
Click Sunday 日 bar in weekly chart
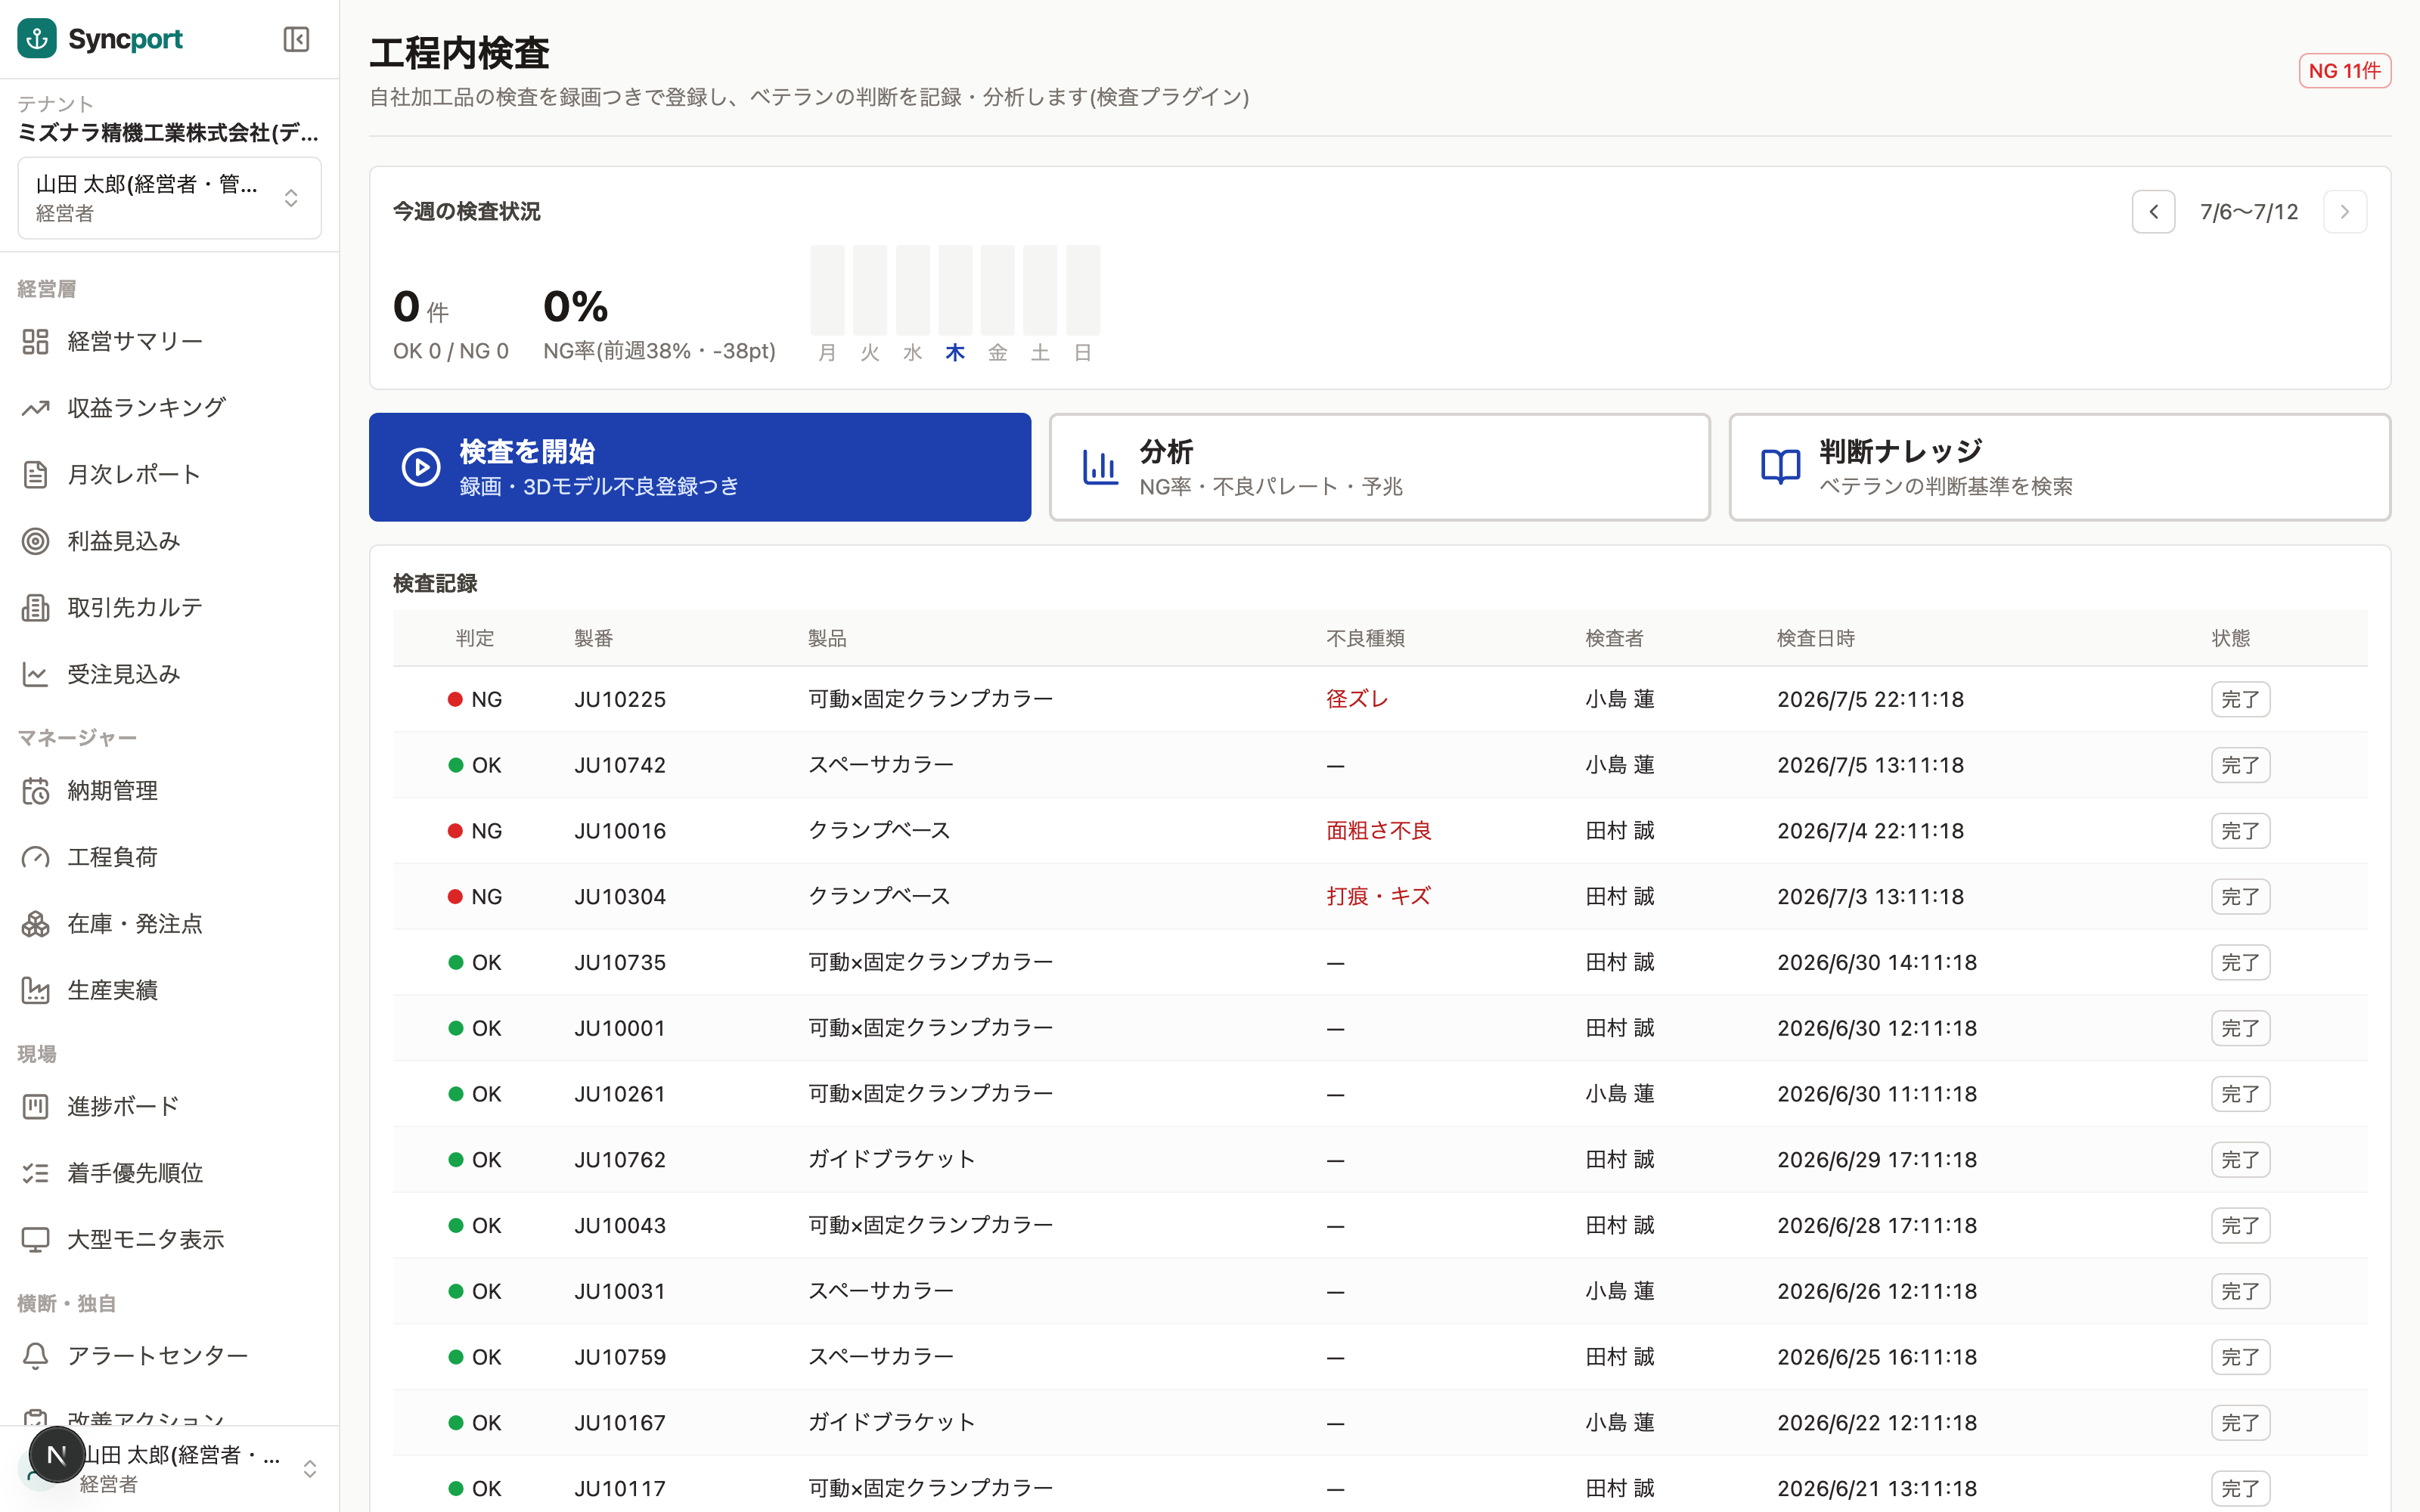1083,290
